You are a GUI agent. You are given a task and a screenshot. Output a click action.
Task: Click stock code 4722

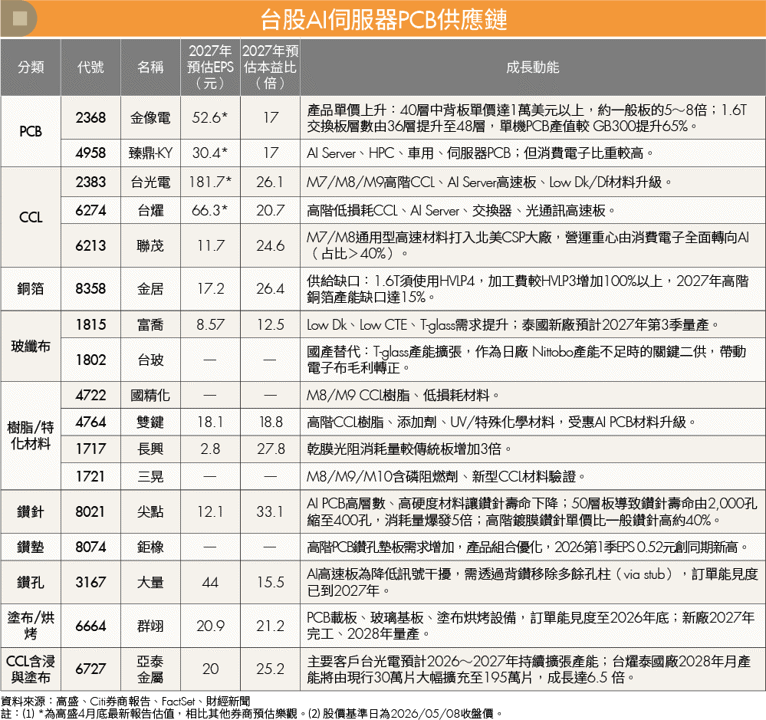point(90,395)
